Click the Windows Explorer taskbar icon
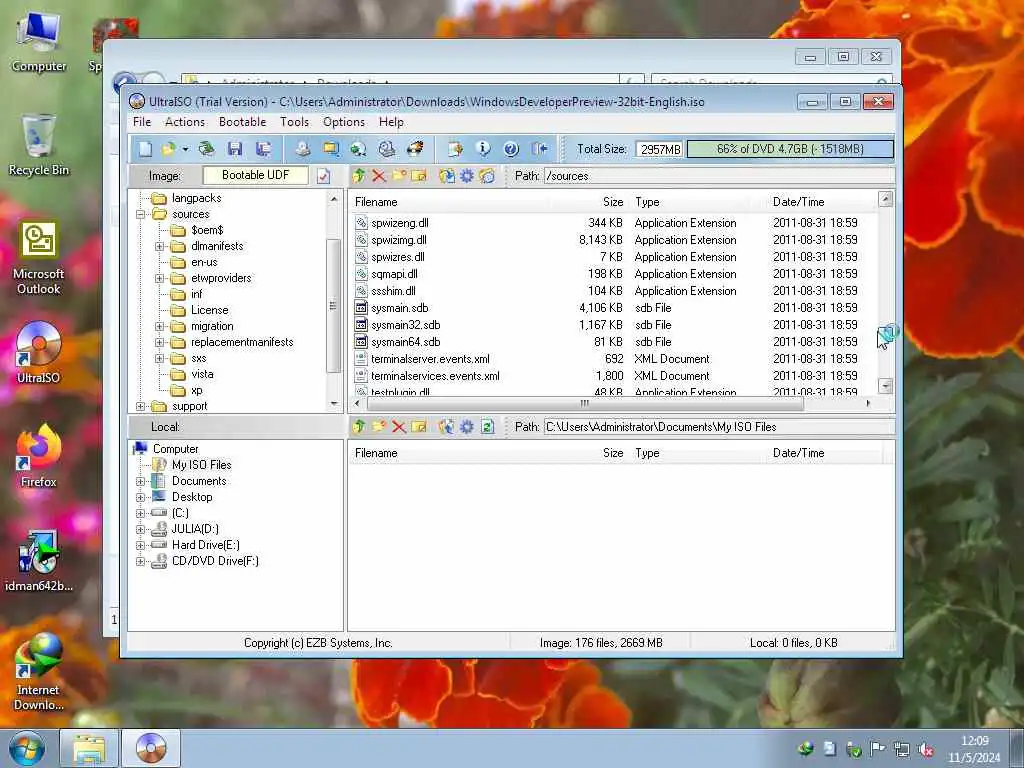The width and height of the screenshot is (1024, 768). [89, 748]
